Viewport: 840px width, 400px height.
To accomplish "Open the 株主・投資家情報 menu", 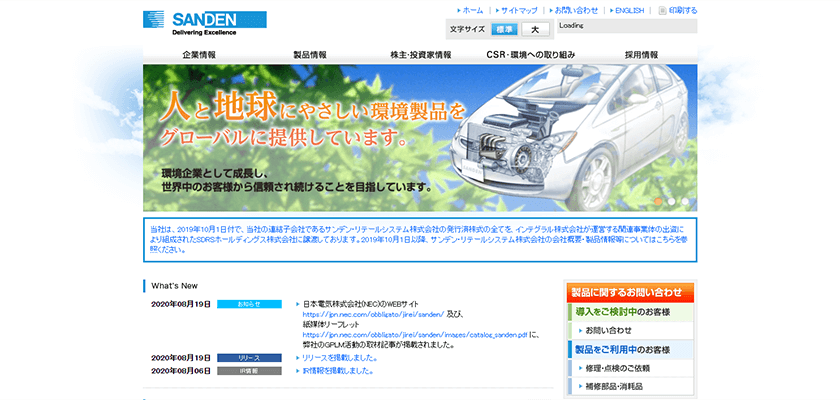I will [421, 55].
